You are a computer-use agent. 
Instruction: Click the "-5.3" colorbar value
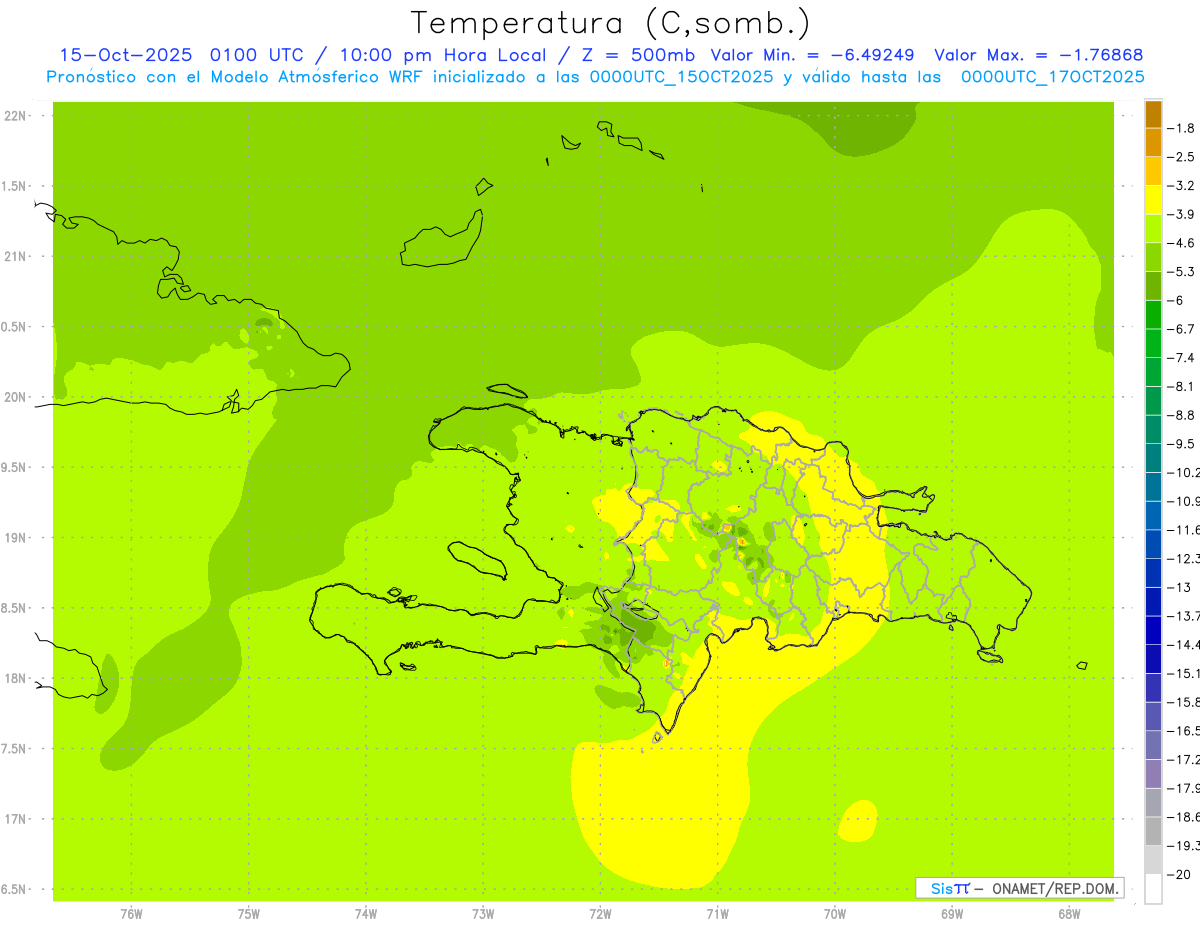[x=1183, y=271]
